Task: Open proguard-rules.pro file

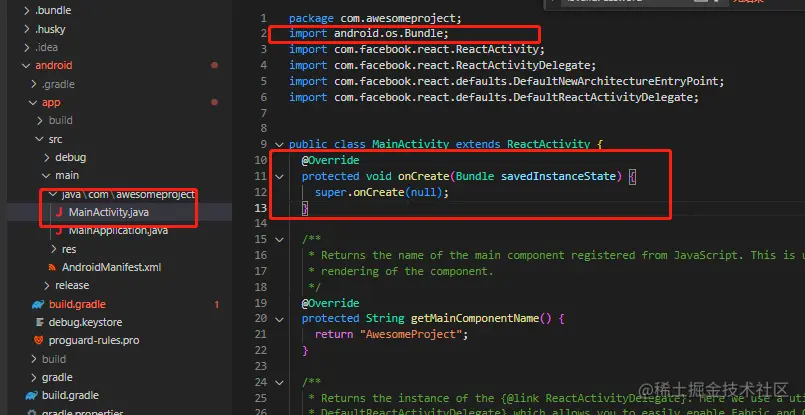Action: 93,341
